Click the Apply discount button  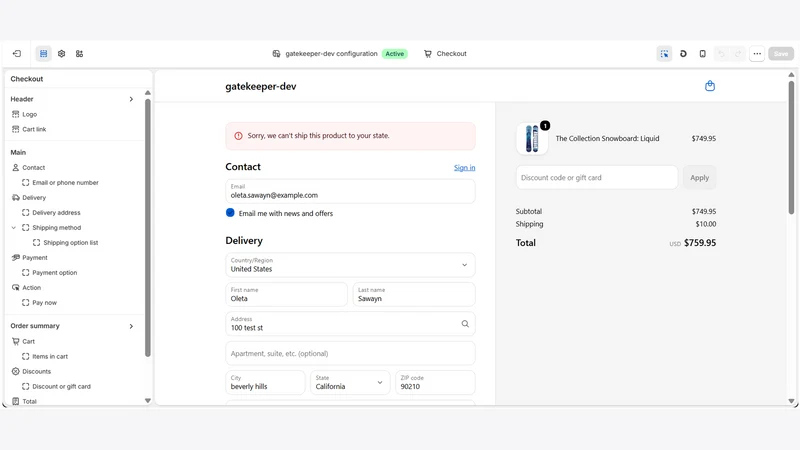(x=699, y=178)
